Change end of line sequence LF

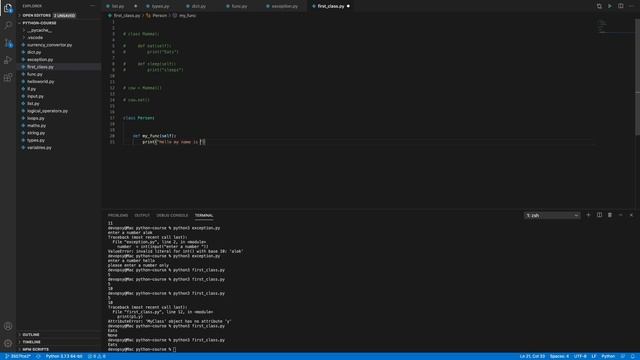[594, 356]
